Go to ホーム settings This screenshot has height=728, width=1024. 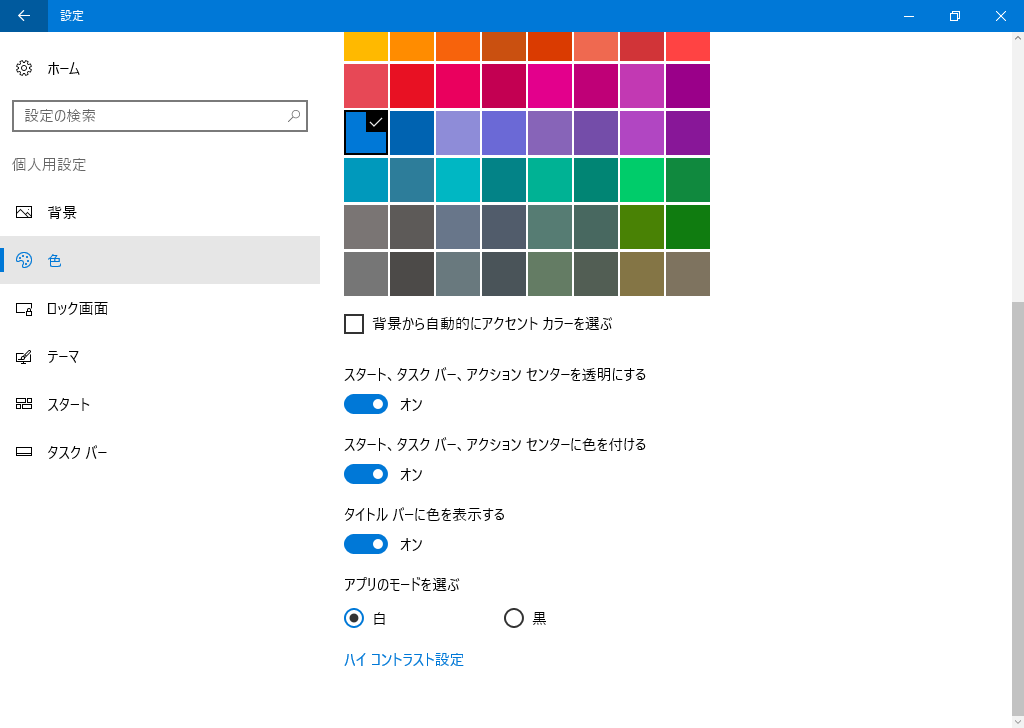click(63, 69)
